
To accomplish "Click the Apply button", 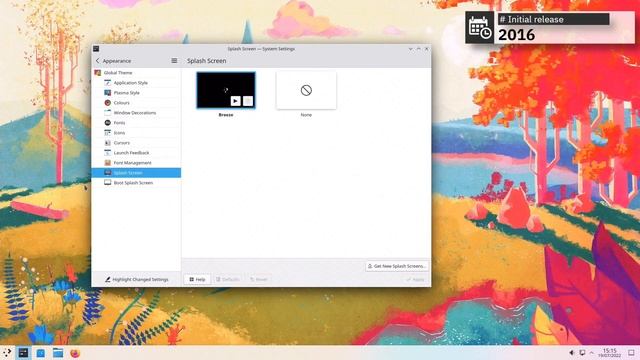I will pos(415,280).
